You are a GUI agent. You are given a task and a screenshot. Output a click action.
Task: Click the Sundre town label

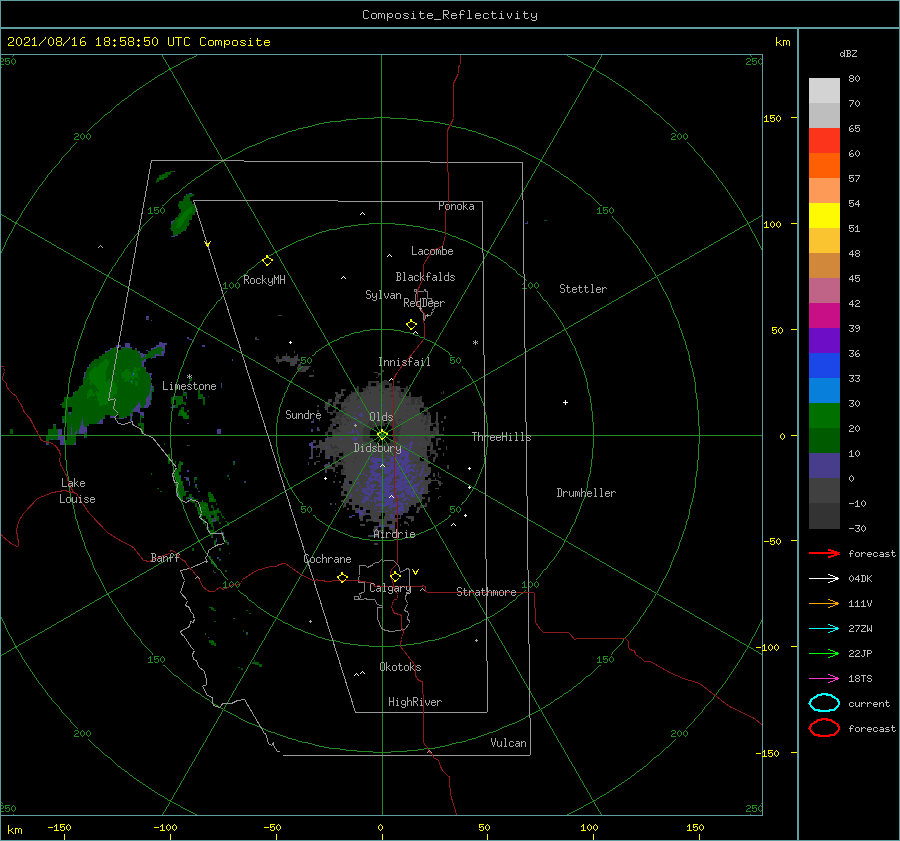tap(303, 414)
